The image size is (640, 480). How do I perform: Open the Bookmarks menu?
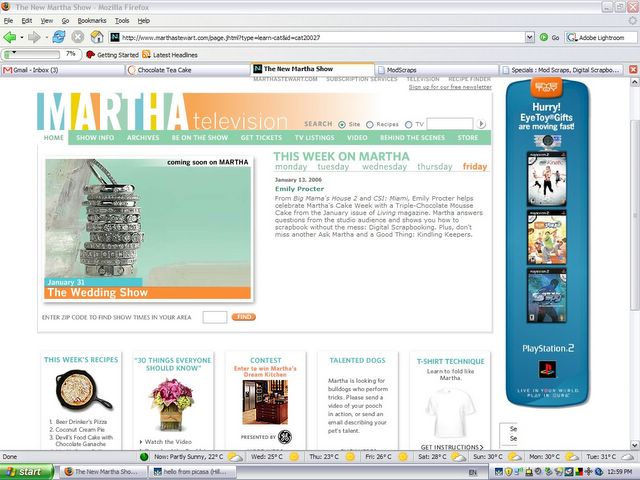(x=92, y=20)
